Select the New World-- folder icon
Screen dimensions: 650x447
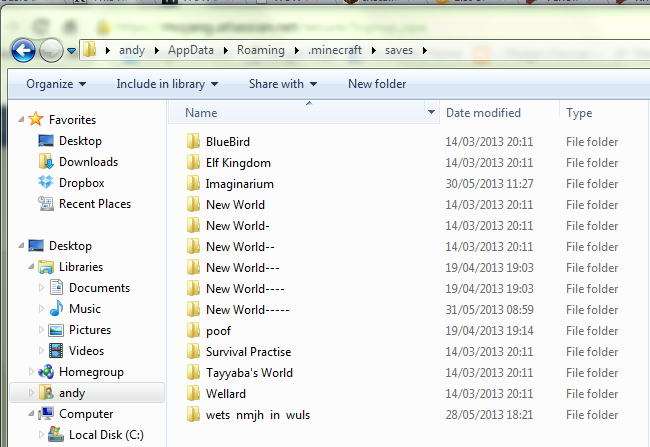point(193,246)
